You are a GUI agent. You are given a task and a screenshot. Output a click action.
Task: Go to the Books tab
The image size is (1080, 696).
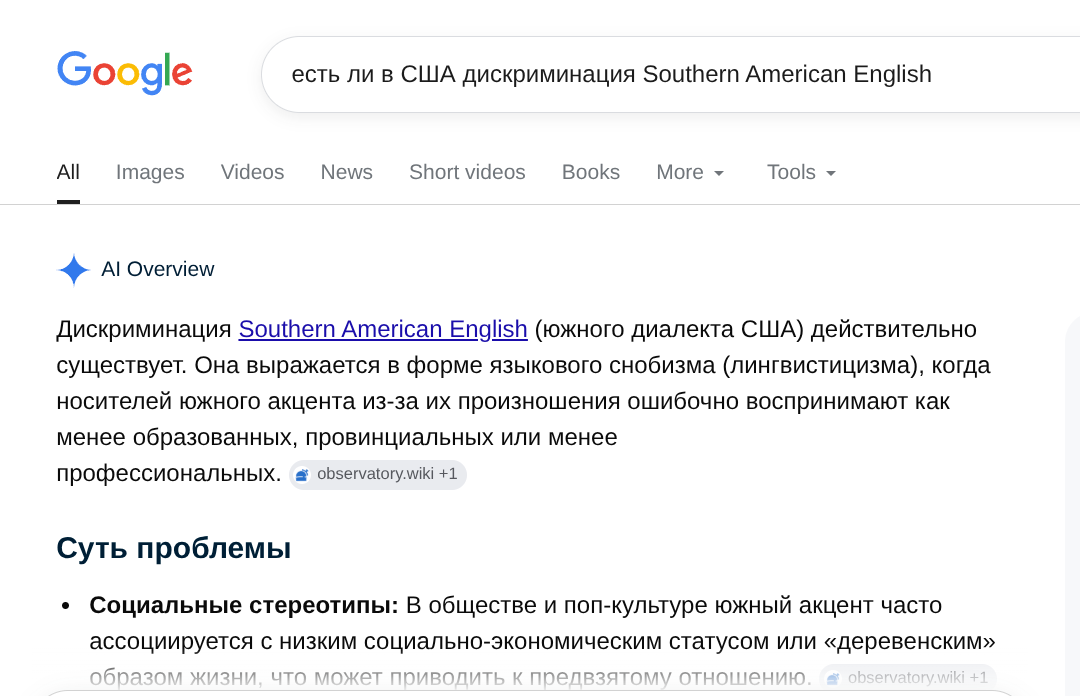591,172
